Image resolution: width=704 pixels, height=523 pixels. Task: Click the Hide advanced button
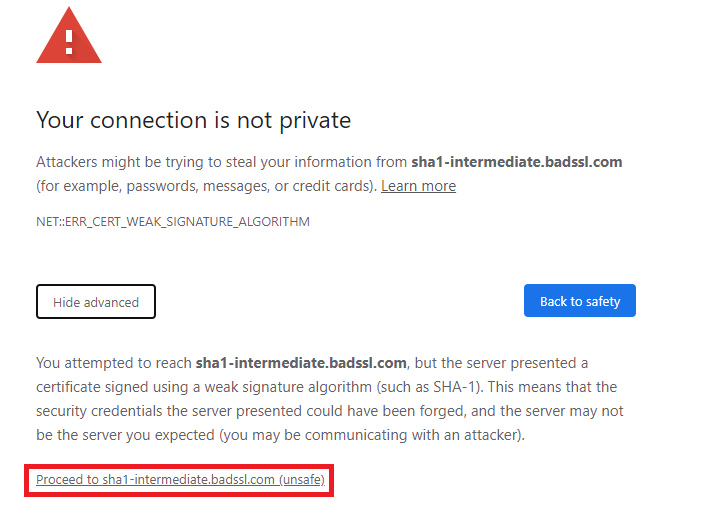click(96, 302)
